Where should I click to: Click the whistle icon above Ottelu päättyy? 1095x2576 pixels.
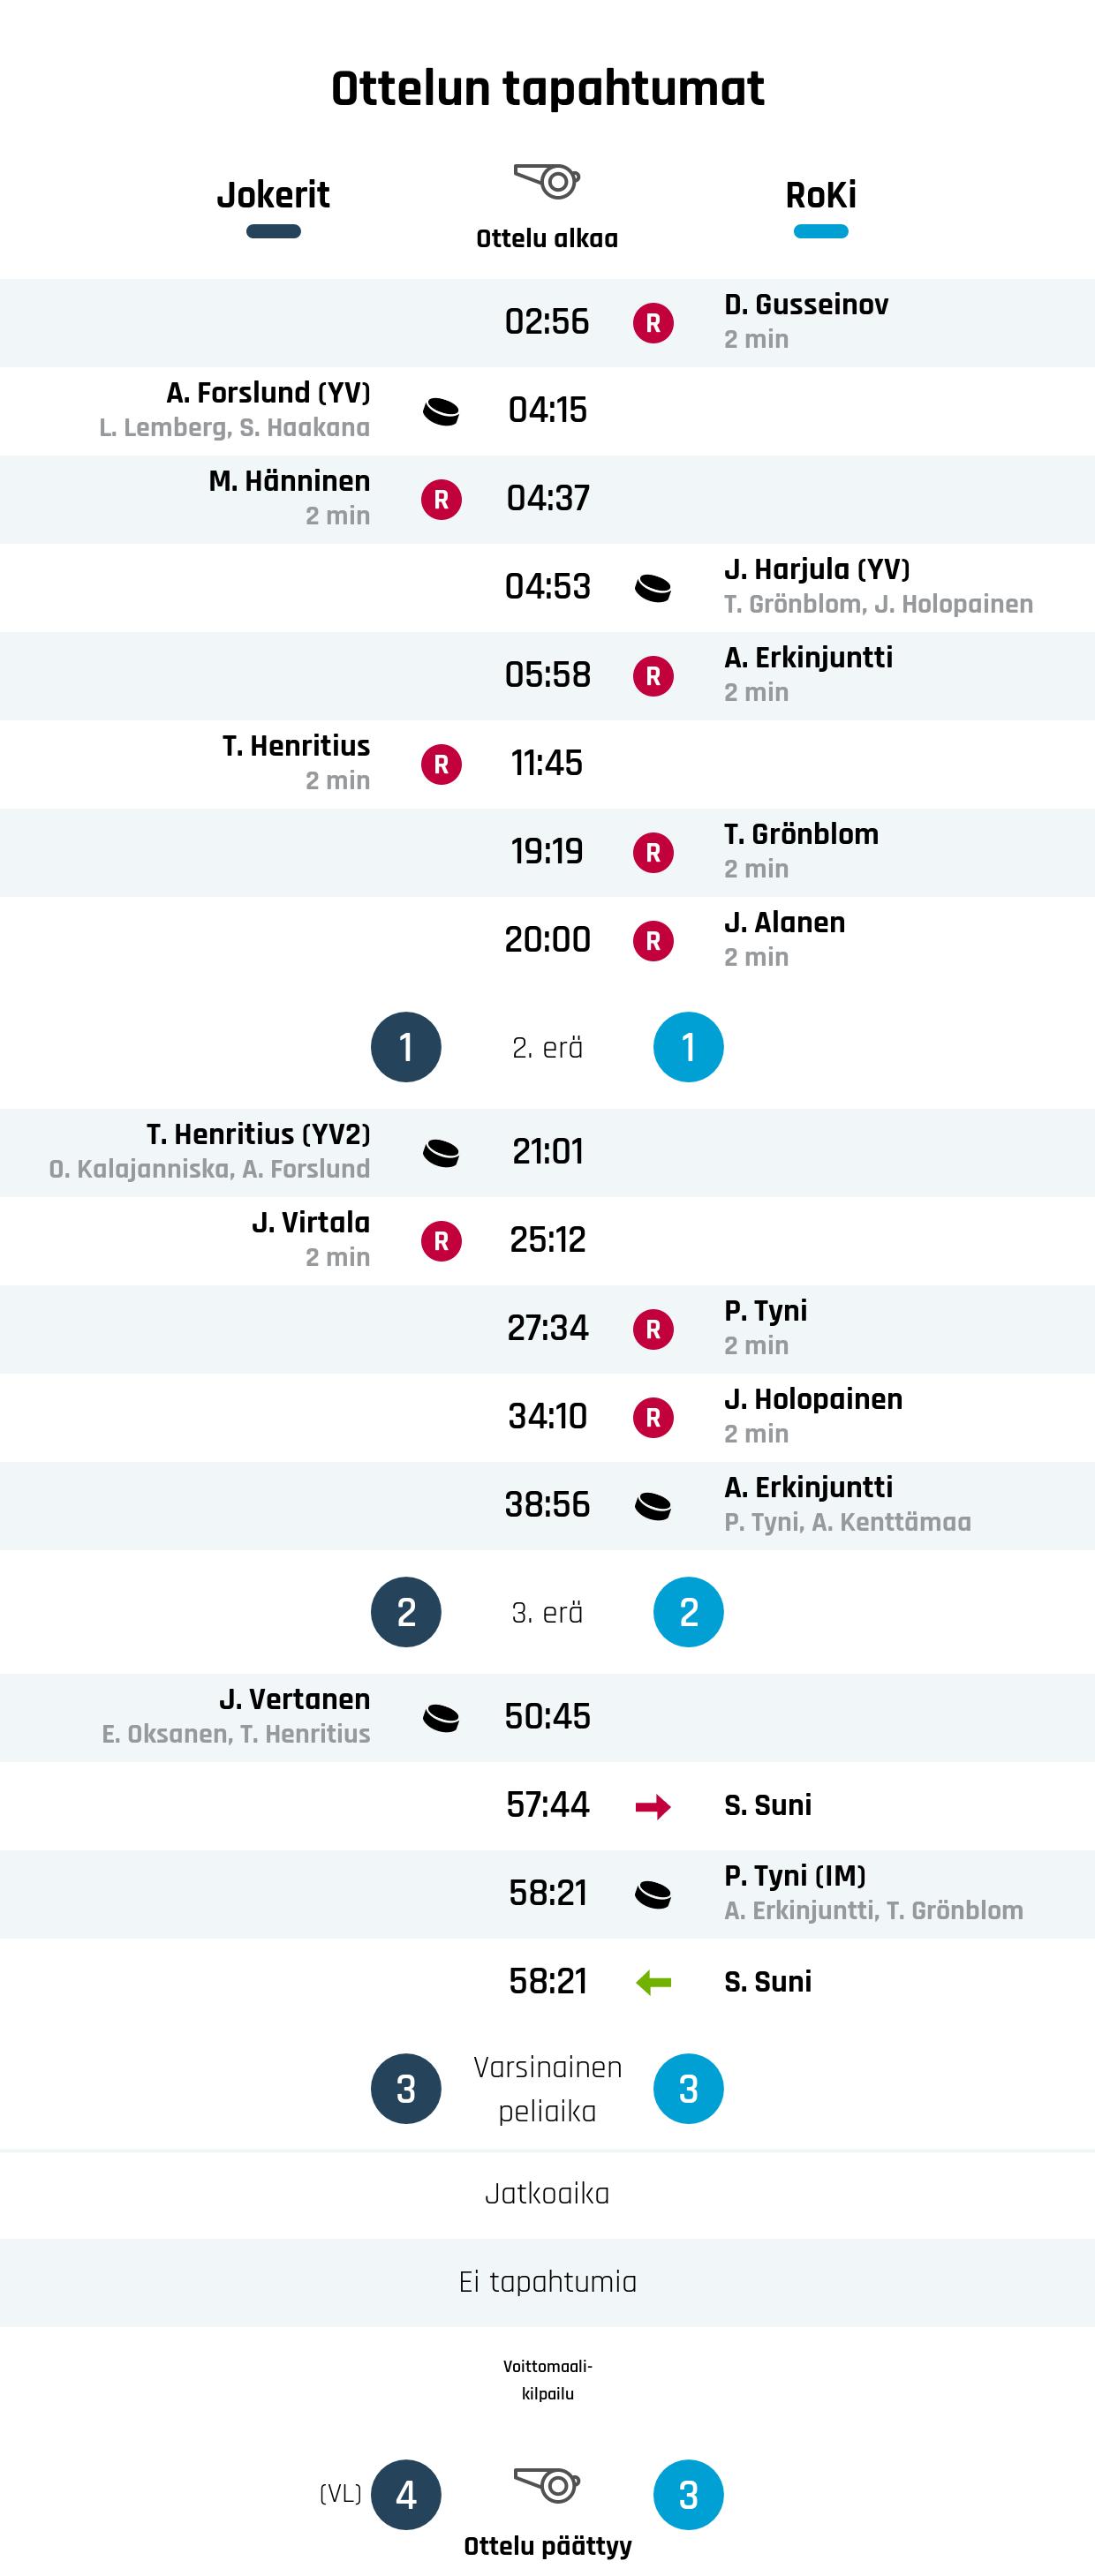pos(547,2484)
